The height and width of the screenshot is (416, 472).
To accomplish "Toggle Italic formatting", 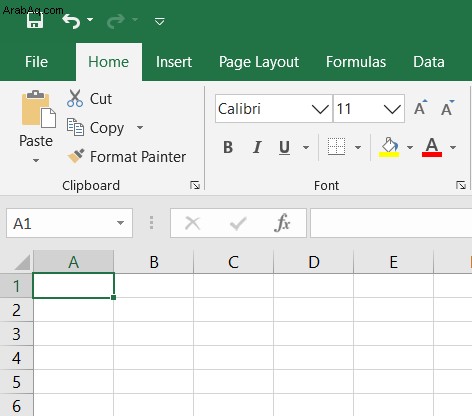I will point(257,147).
